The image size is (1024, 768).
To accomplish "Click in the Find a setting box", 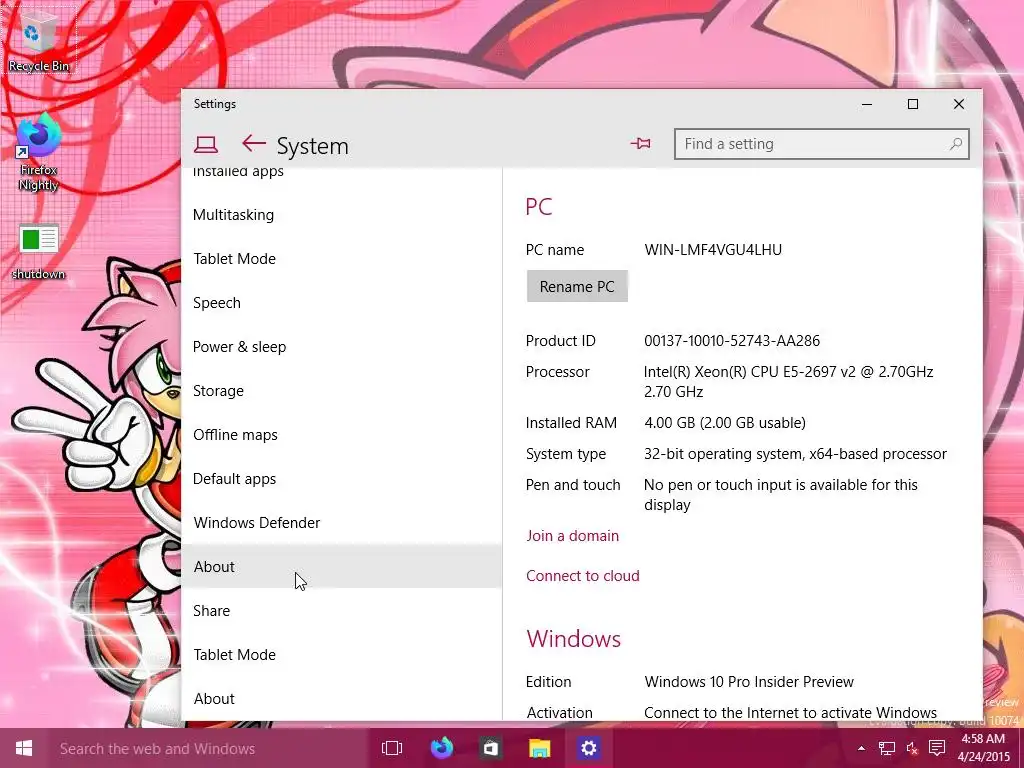I will point(822,144).
